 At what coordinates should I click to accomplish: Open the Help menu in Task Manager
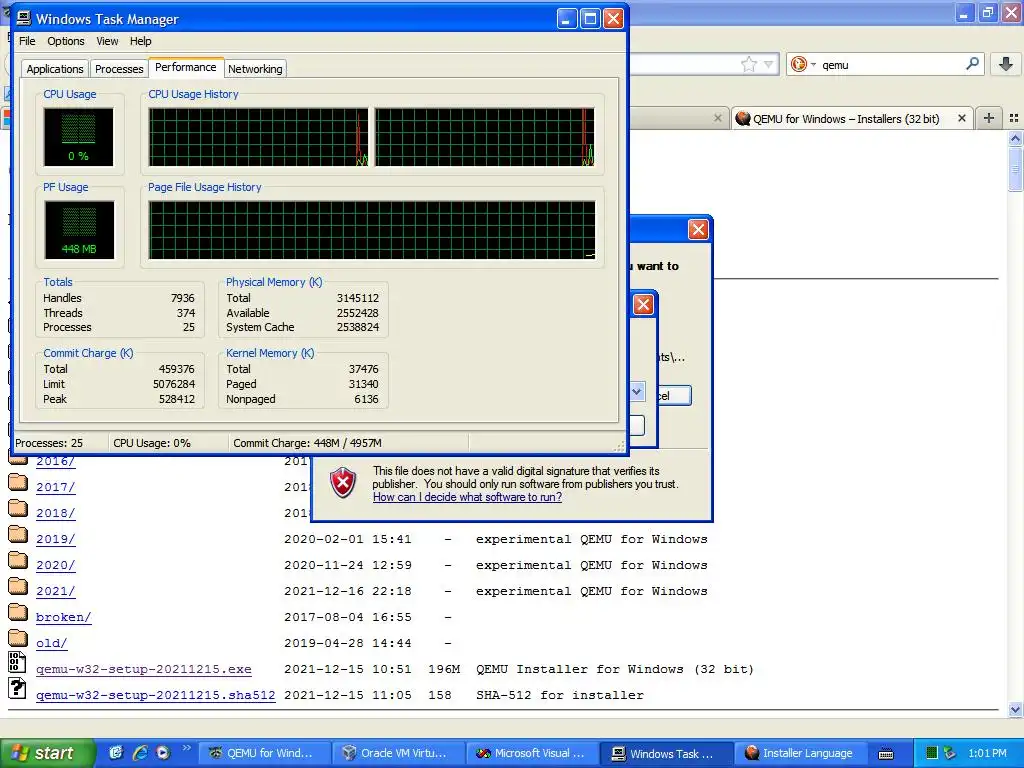[x=140, y=41]
